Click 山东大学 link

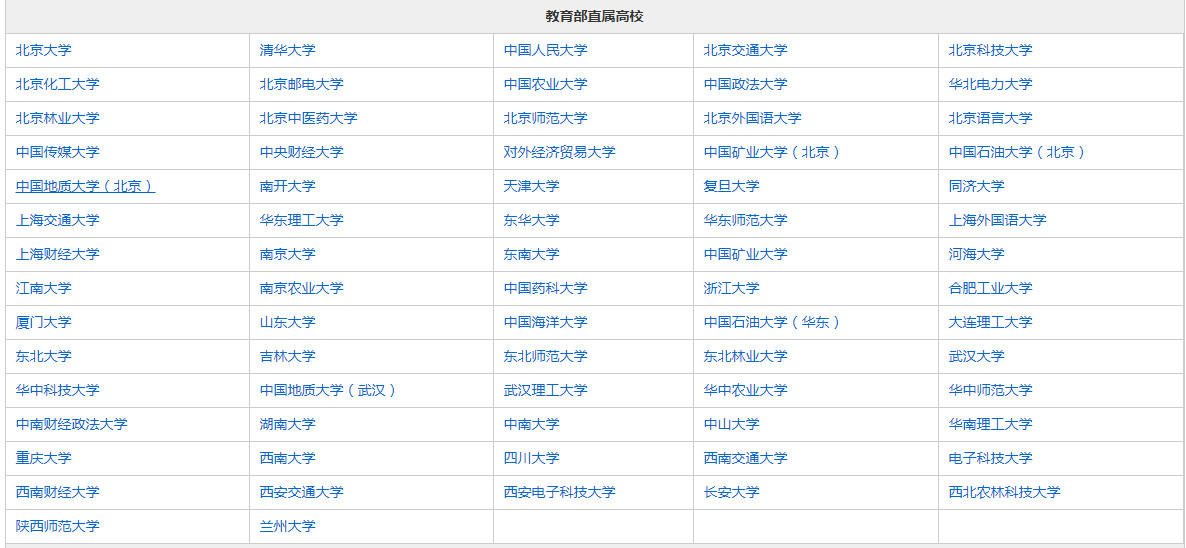click(287, 323)
